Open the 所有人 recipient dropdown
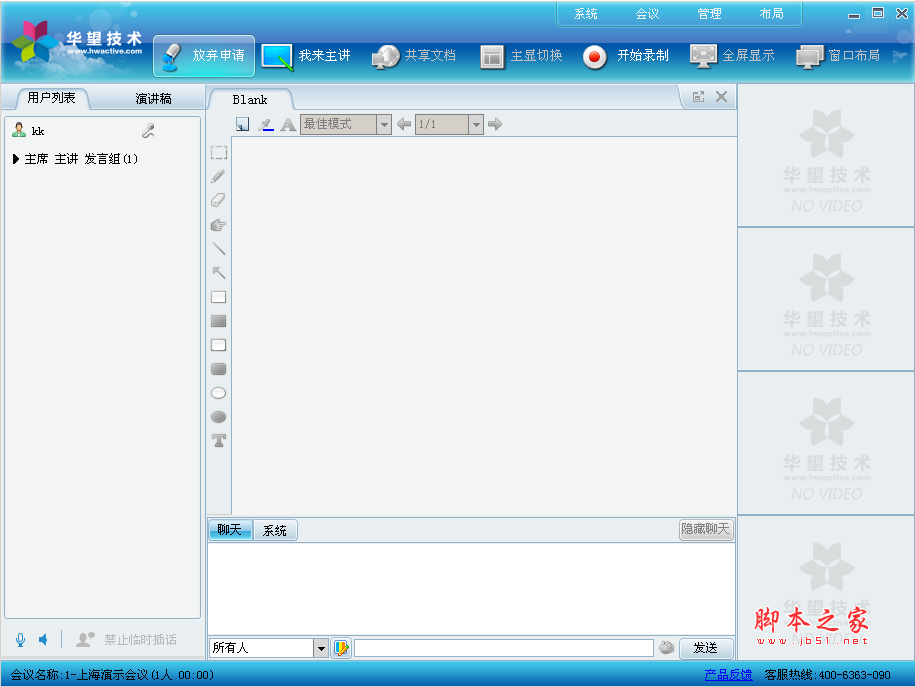 coord(321,648)
